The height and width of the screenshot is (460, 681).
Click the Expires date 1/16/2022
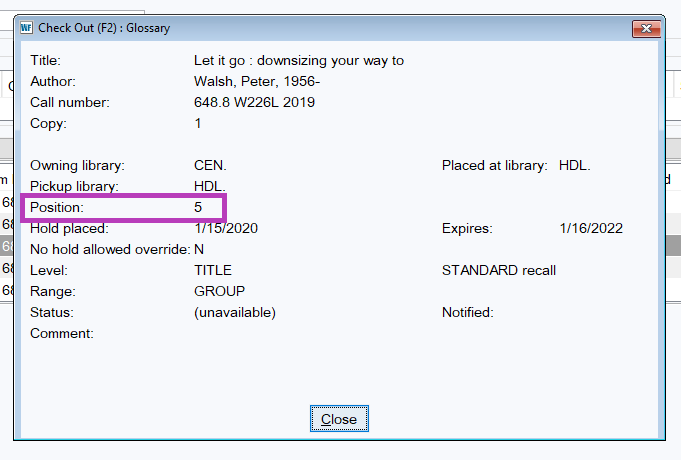591,228
